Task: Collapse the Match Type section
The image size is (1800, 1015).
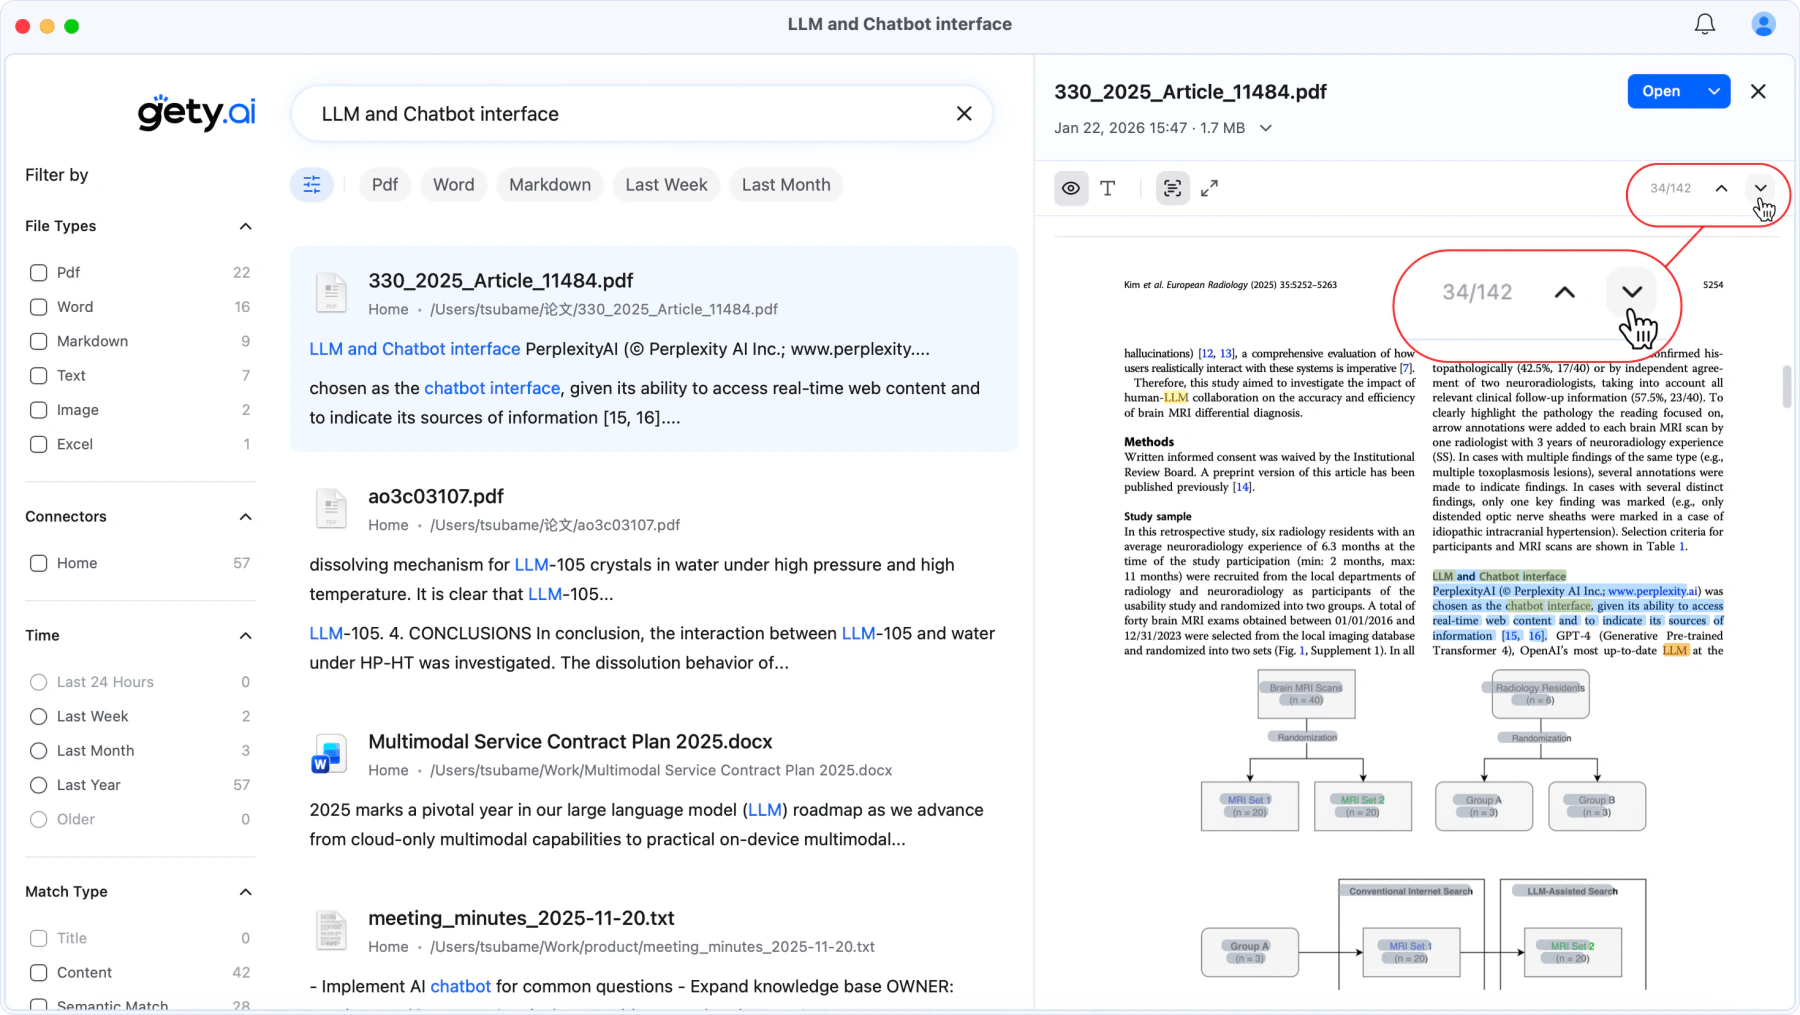Action: click(x=245, y=892)
